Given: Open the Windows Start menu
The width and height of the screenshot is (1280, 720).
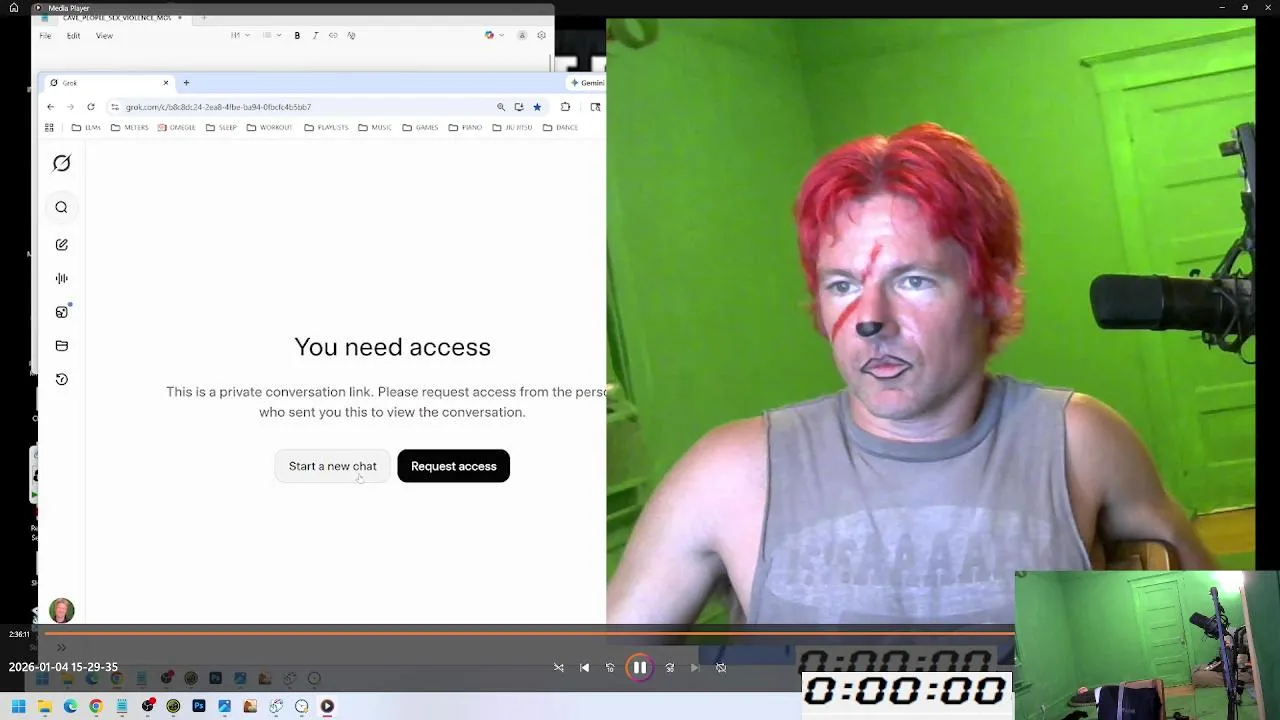Looking at the screenshot, I should tap(18, 707).
